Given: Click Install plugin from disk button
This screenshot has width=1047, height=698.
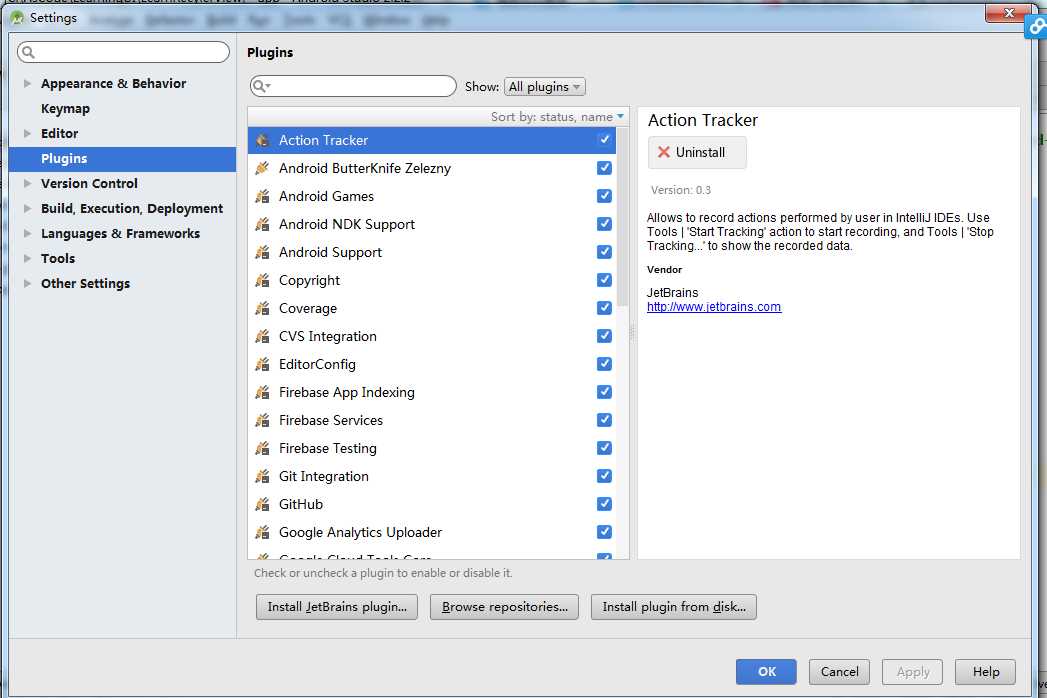Looking at the screenshot, I should [674, 607].
